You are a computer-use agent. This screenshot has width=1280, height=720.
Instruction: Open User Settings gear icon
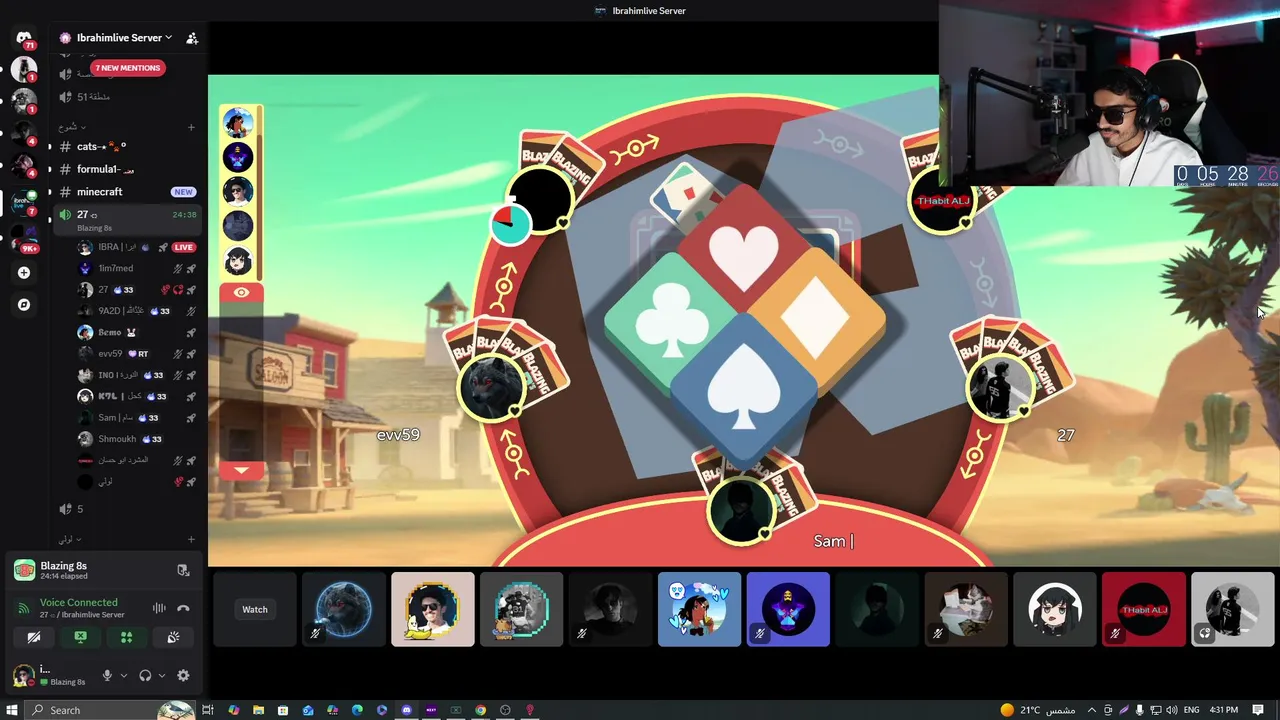[x=183, y=676]
